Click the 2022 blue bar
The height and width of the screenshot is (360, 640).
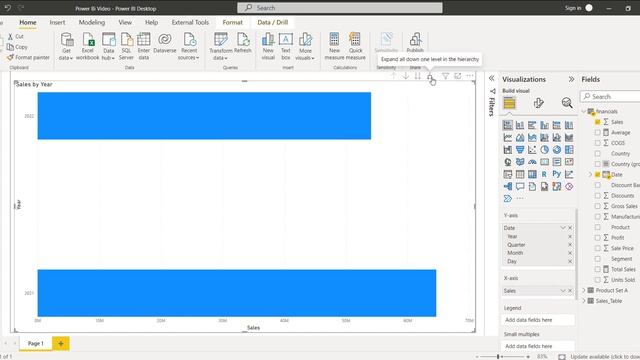204,116
